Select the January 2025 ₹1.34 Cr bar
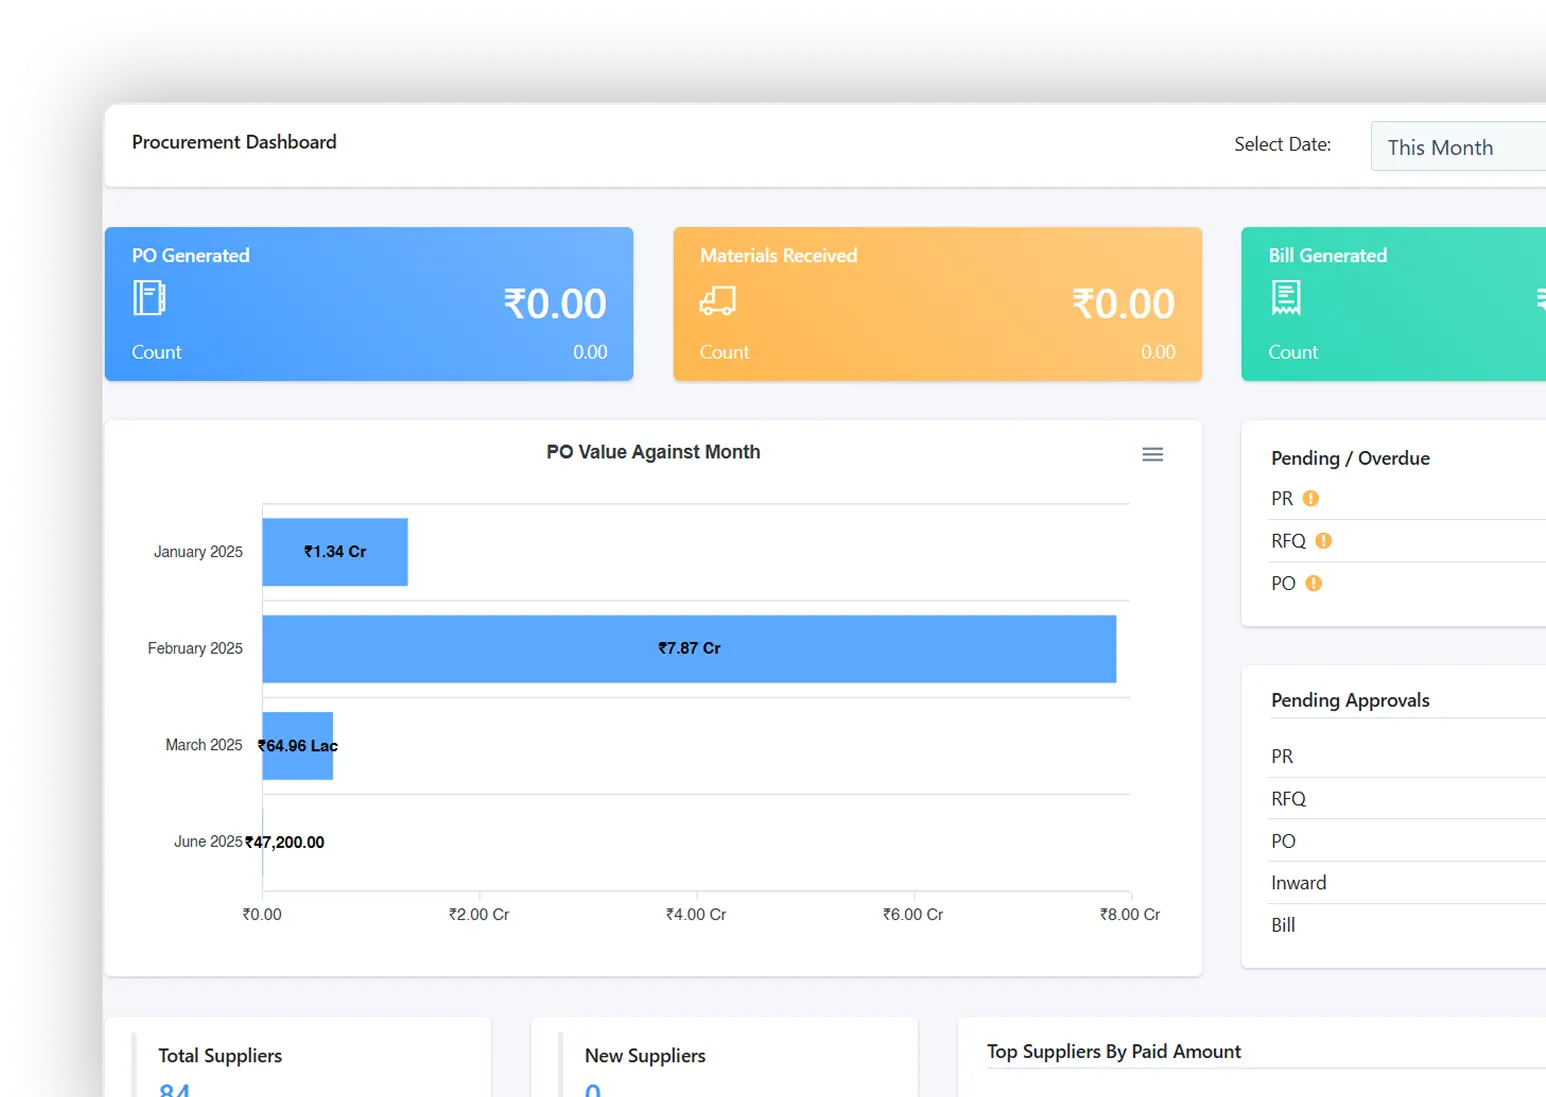This screenshot has height=1097, width=1546. pyautogui.click(x=335, y=552)
